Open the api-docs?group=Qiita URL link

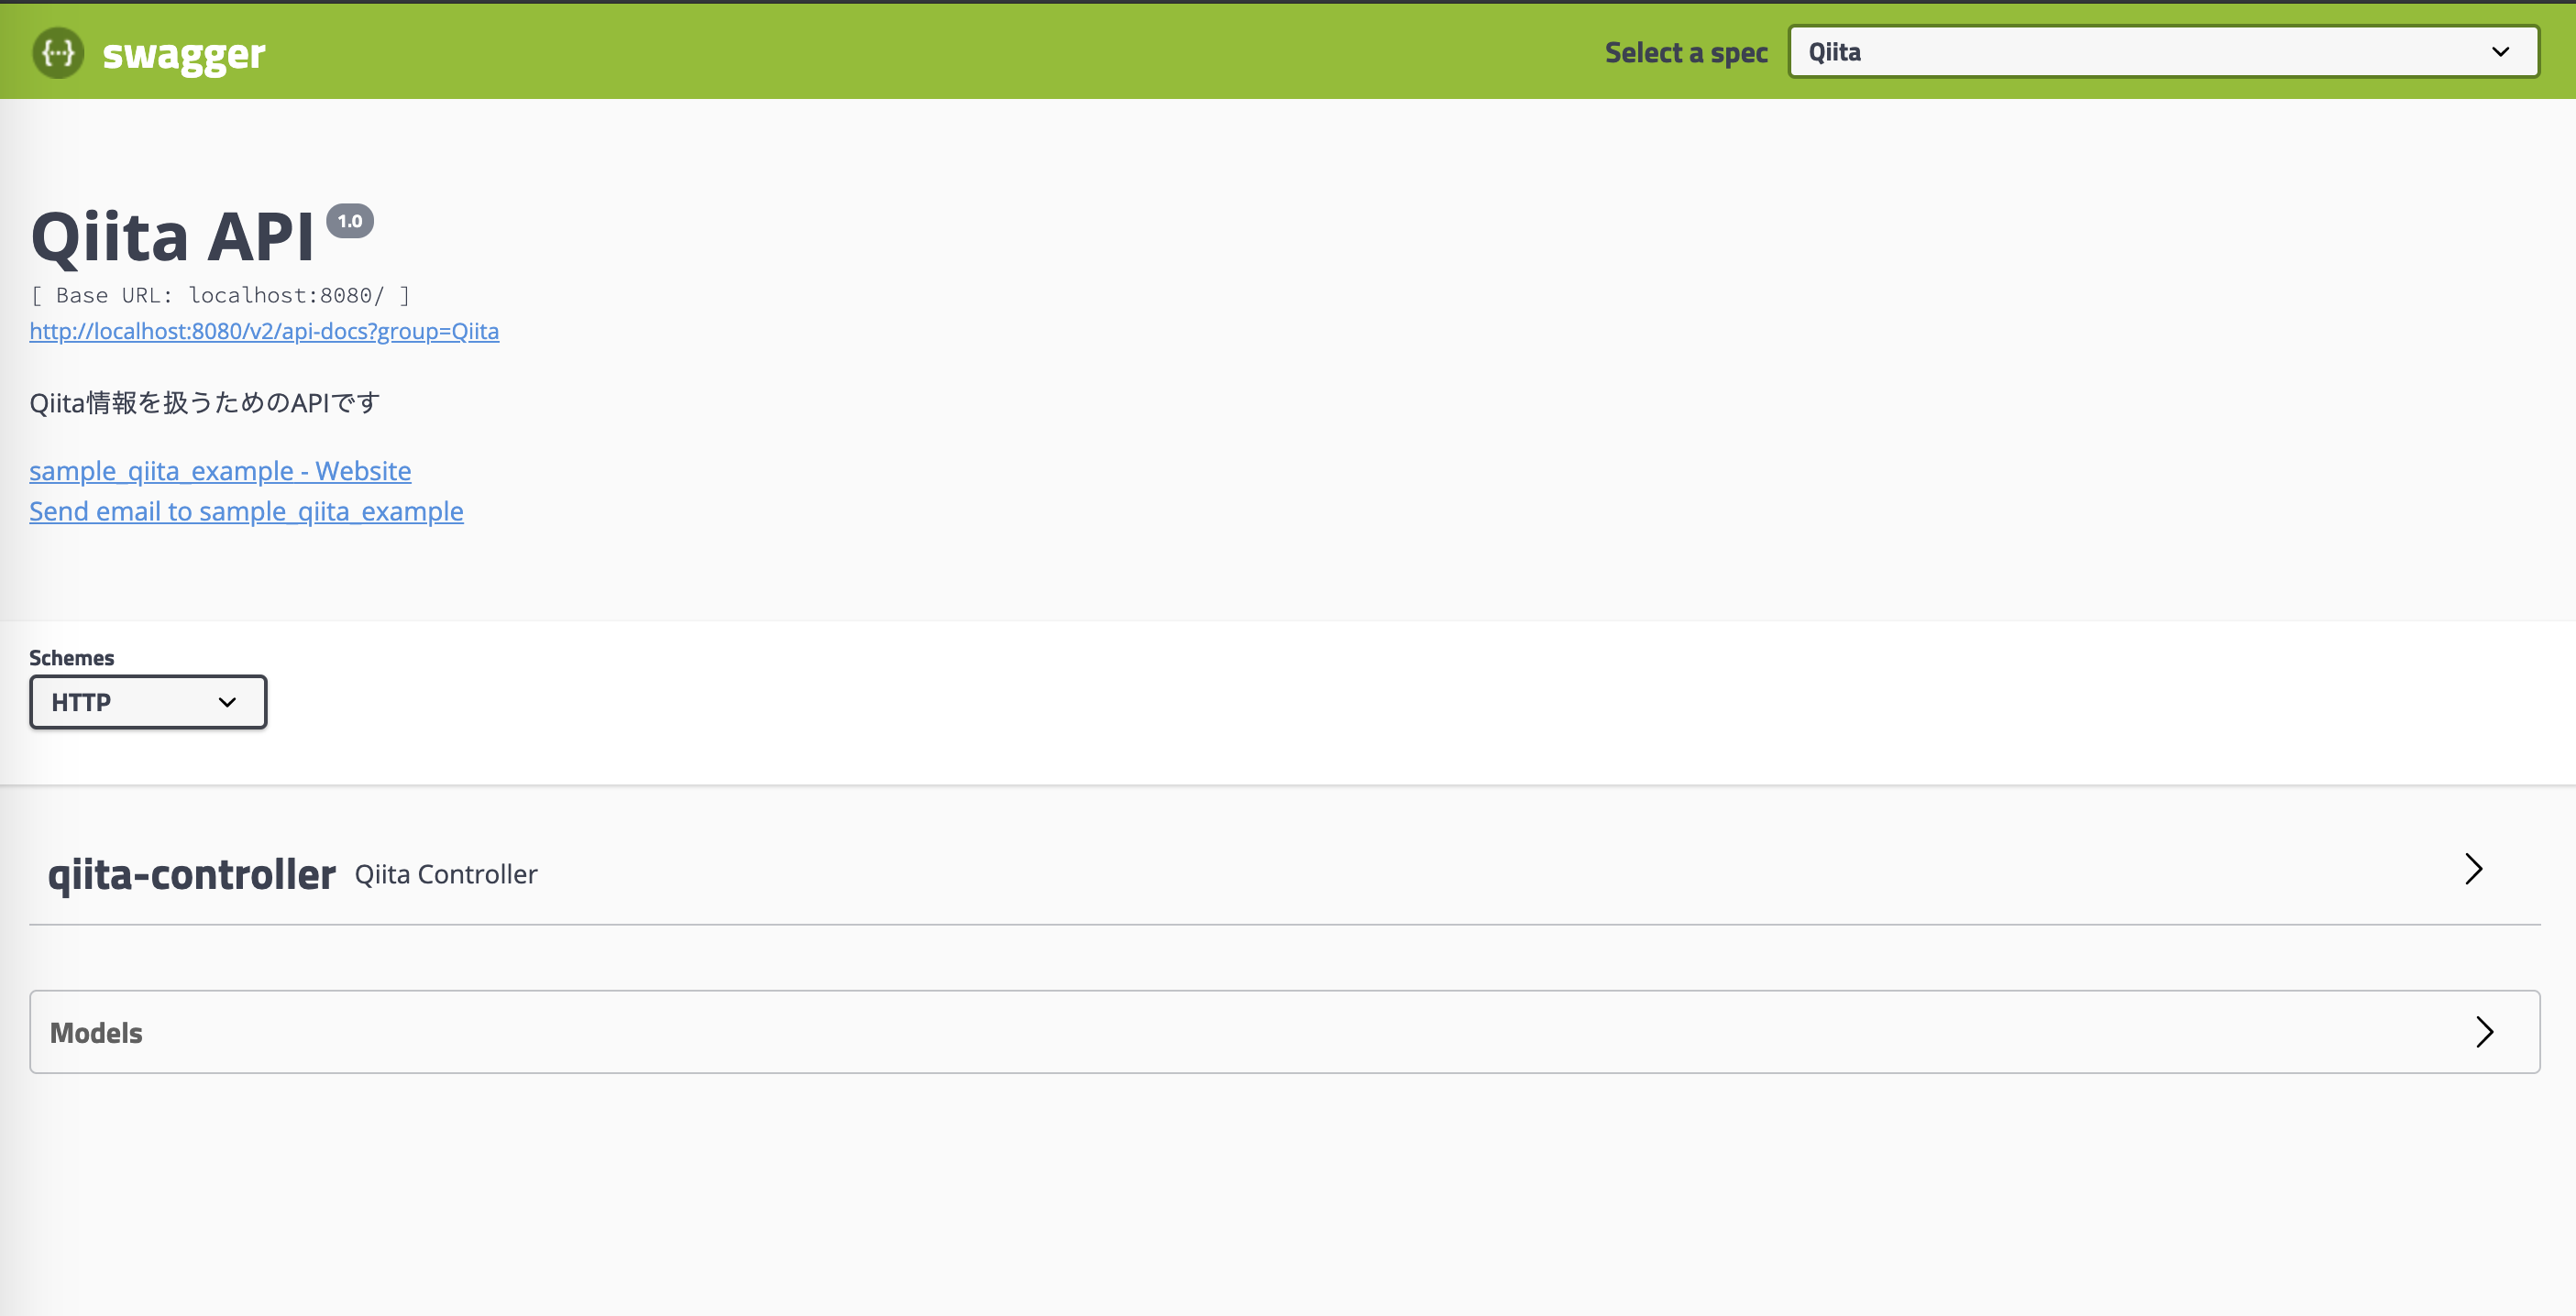point(264,331)
